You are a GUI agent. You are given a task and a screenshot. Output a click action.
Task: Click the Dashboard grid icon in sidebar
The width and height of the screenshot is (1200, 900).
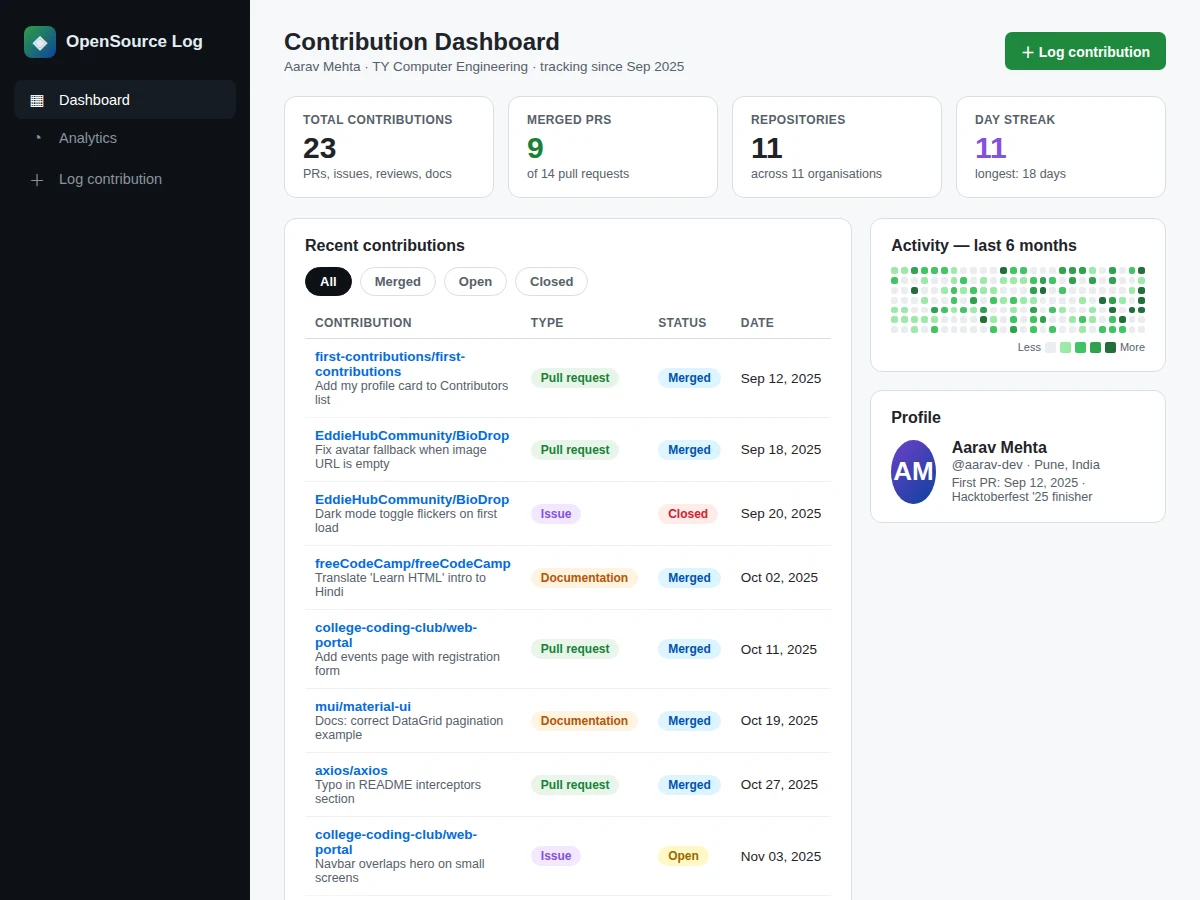click(37, 100)
